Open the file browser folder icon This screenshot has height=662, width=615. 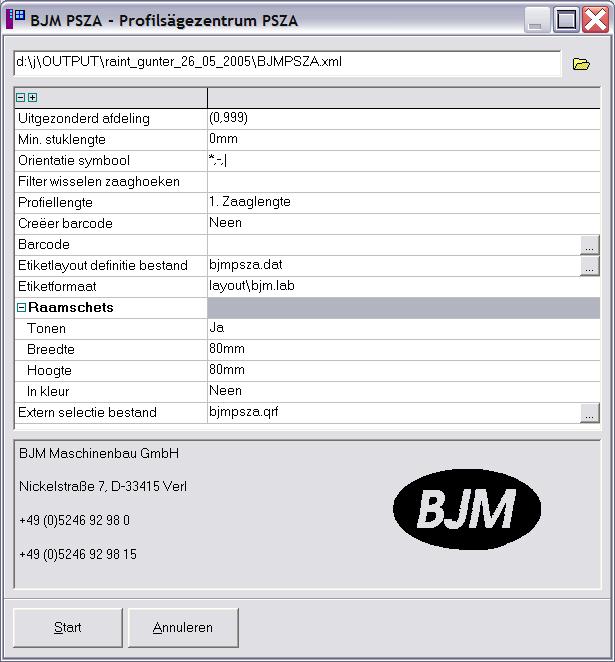tap(581, 64)
